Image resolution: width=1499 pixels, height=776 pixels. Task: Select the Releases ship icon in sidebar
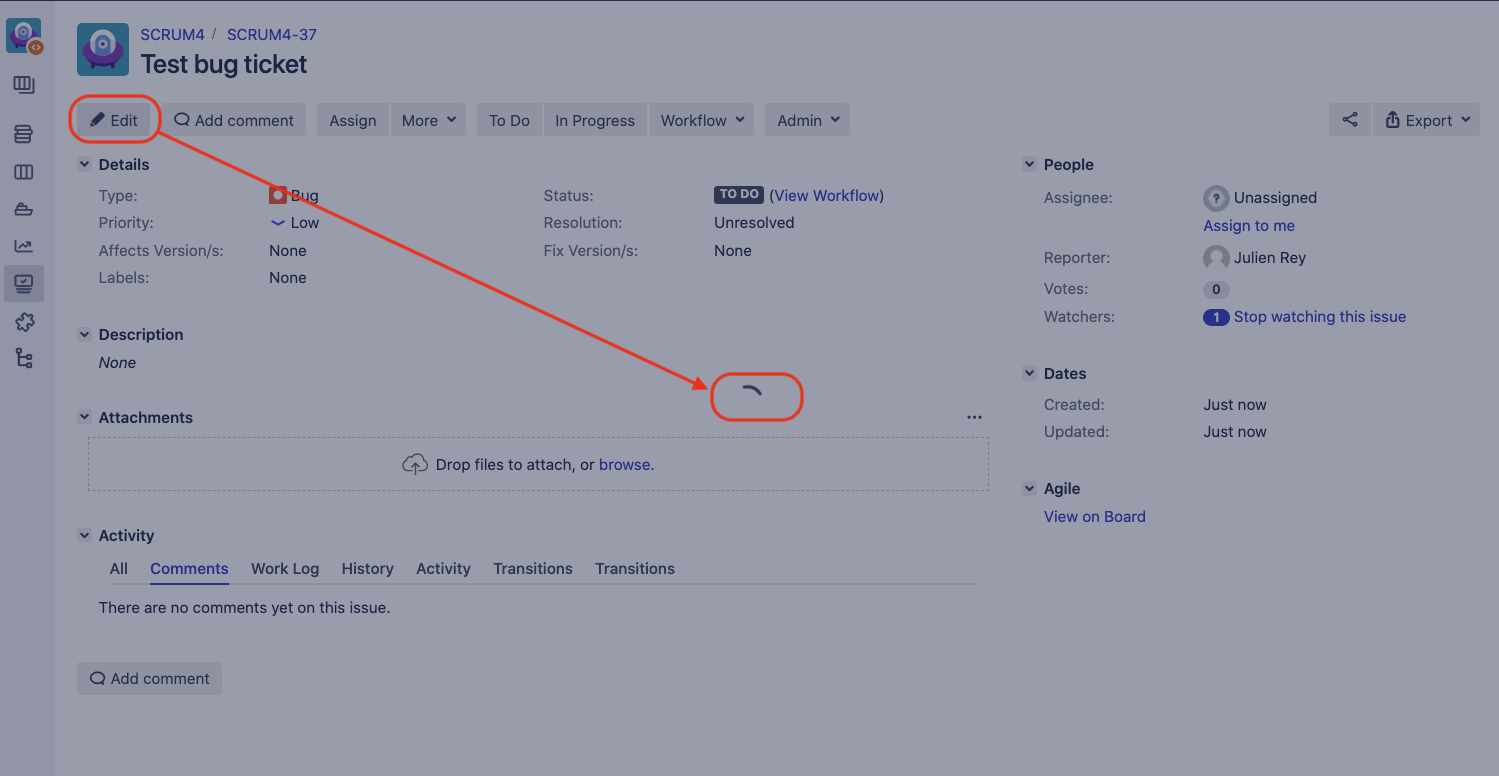23,208
